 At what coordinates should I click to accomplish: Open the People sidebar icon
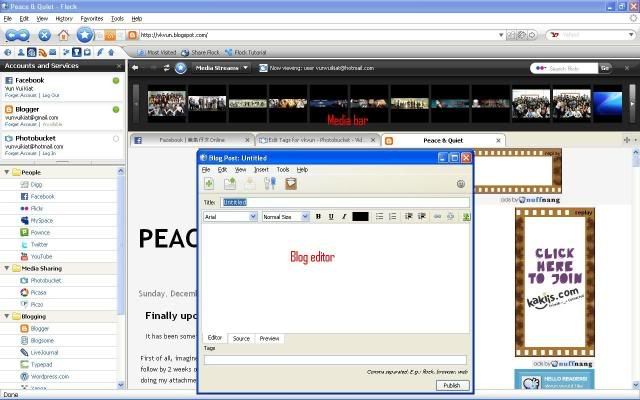(20, 52)
